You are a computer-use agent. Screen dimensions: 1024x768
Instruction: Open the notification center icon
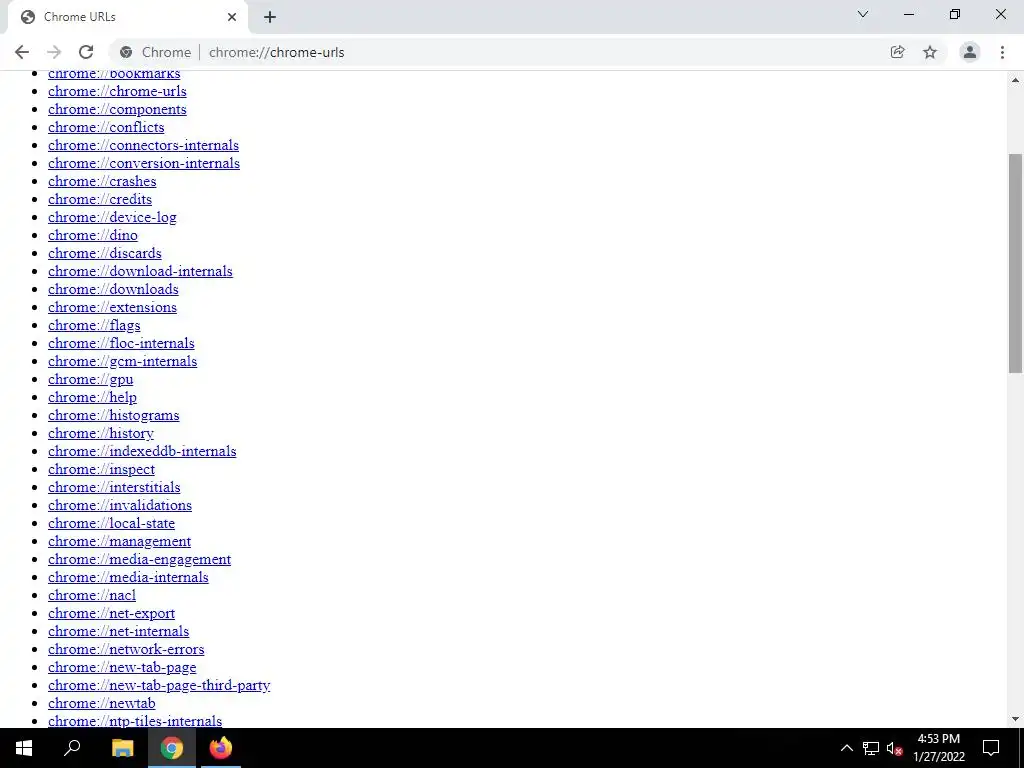(991, 748)
